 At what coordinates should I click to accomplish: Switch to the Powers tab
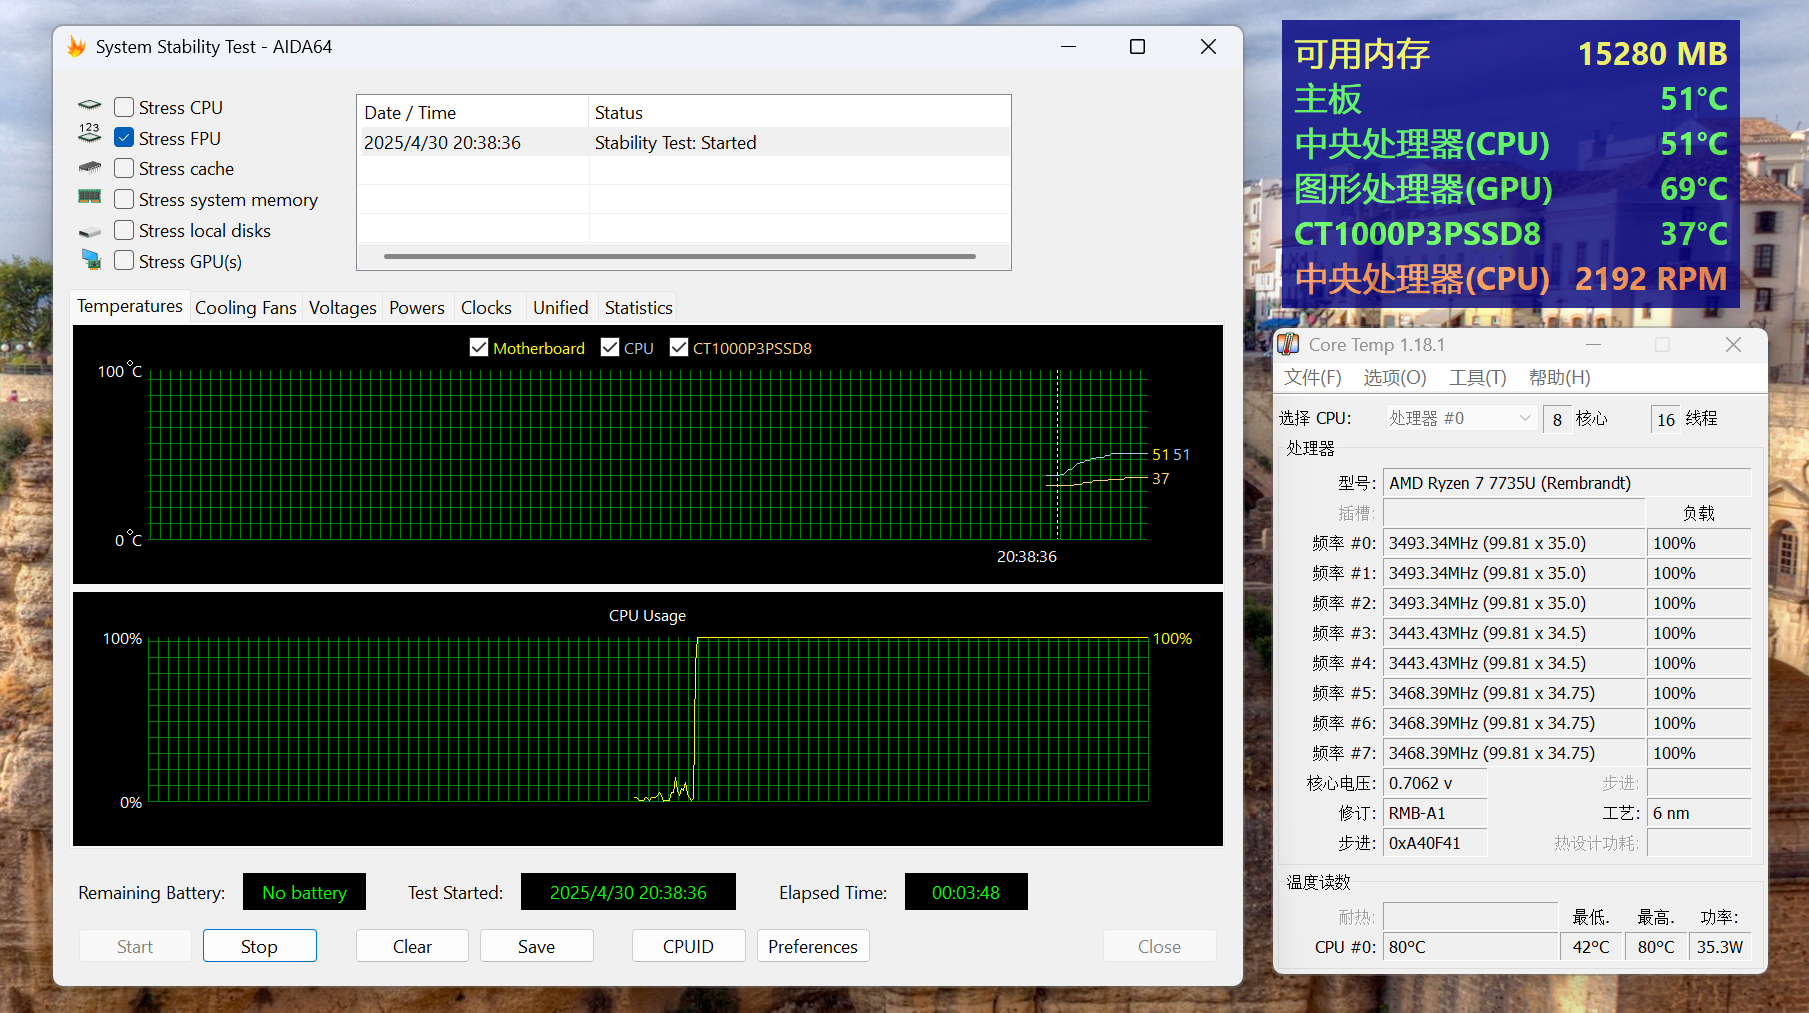coord(417,308)
